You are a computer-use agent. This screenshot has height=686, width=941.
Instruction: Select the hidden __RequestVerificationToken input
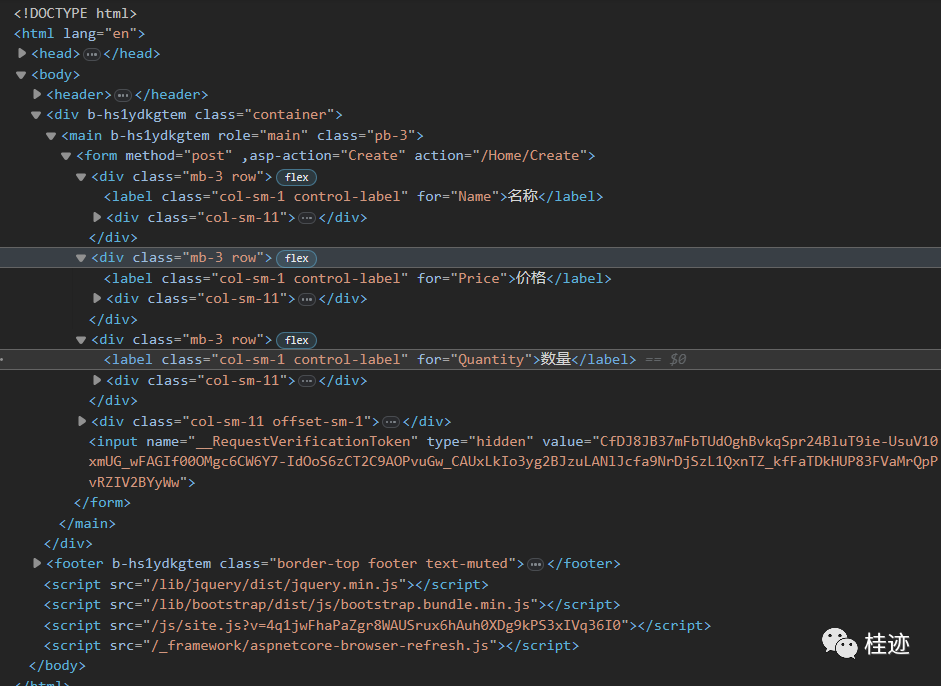click(513, 462)
